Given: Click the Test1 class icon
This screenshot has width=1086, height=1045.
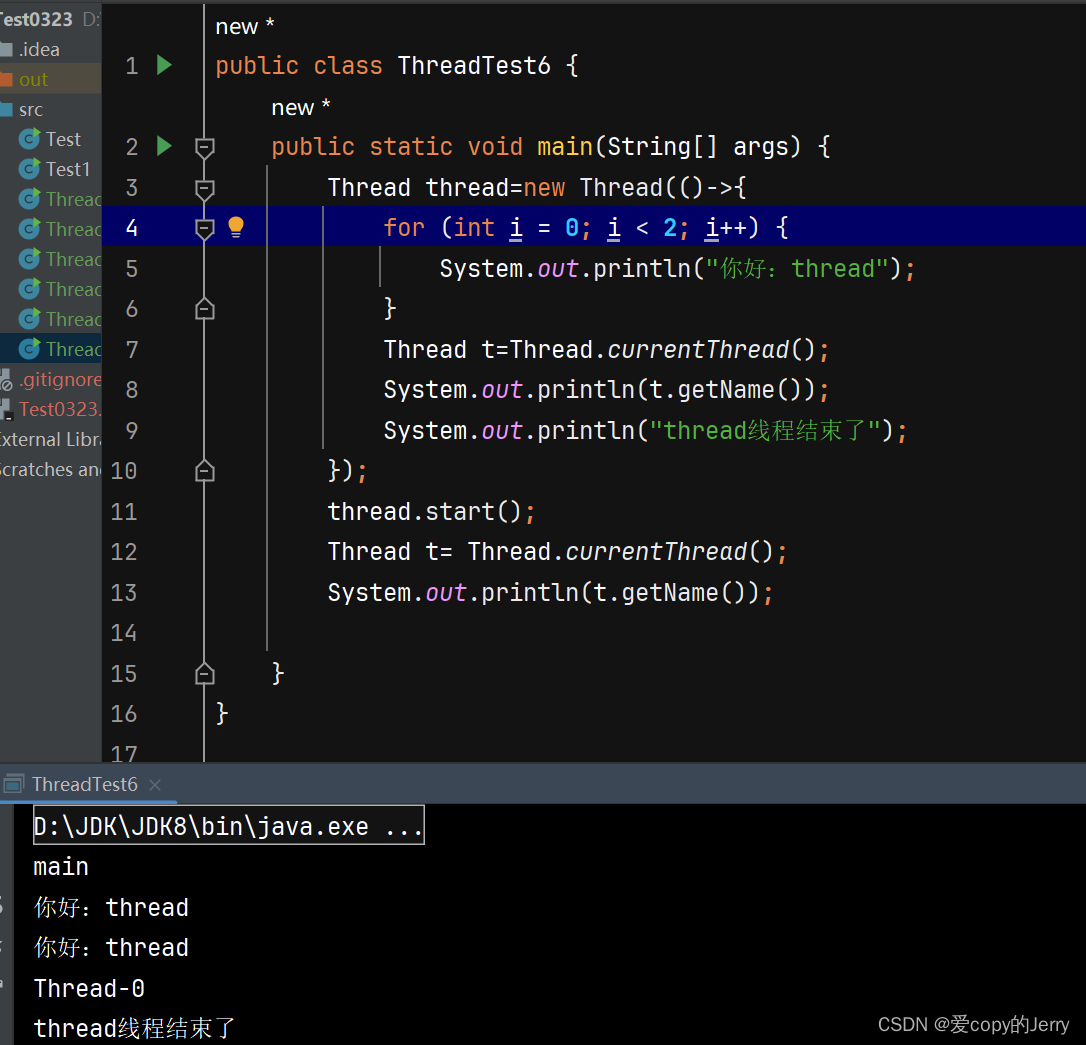Looking at the screenshot, I should click(x=28, y=168).
